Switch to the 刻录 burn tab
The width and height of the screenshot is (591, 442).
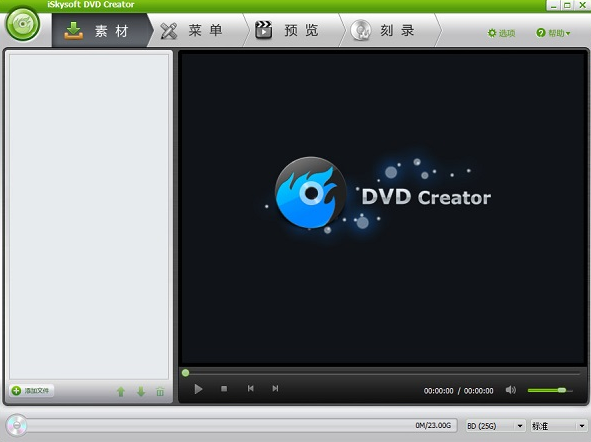click(x=389, y=31)
